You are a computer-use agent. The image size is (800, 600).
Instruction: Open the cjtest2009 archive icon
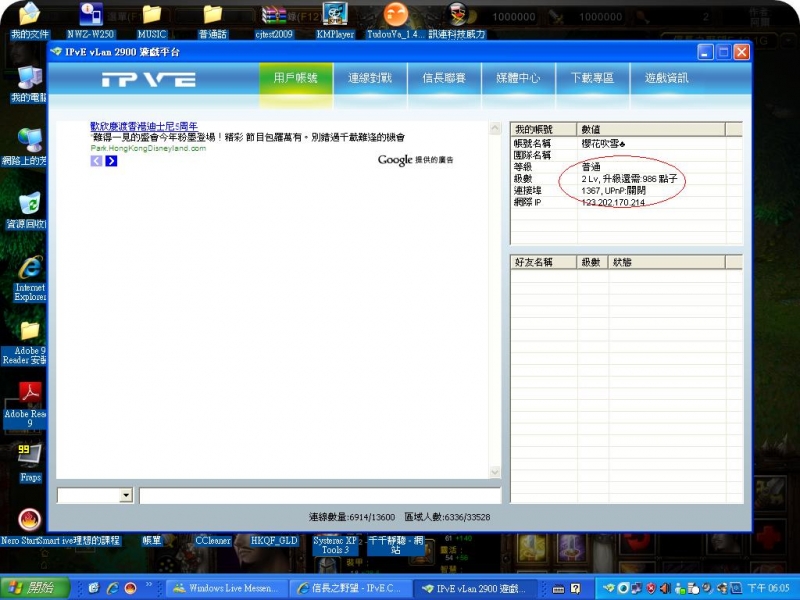click(x=274, y=20)
